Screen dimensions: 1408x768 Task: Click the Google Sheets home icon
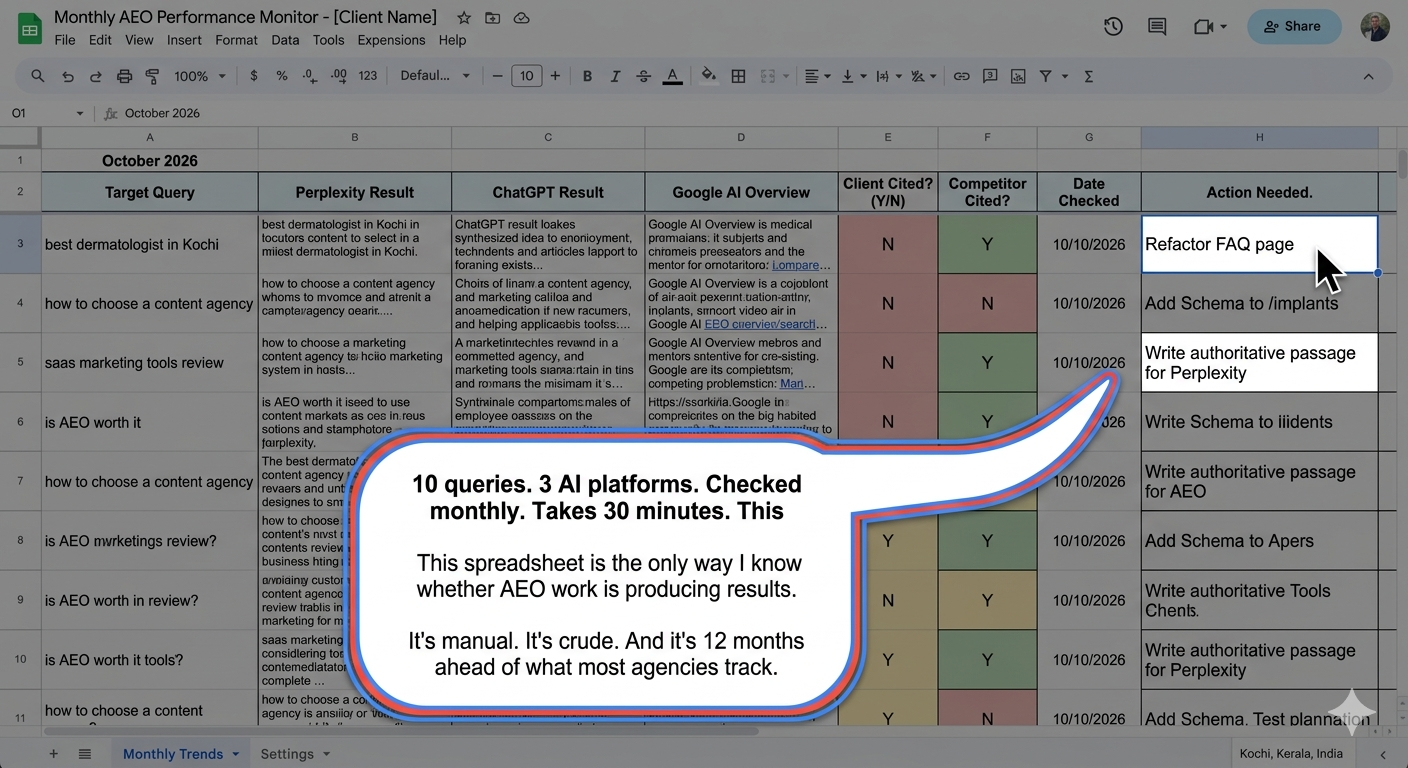[29, 28]
